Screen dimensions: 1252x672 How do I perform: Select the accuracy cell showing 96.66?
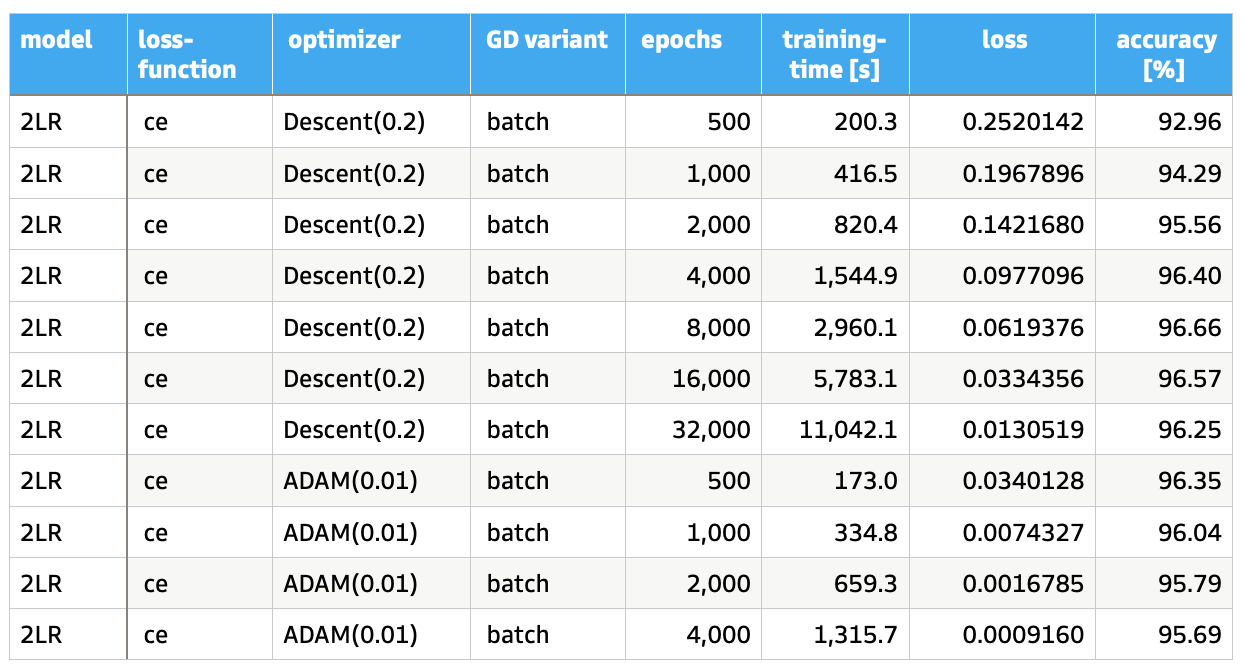(x=1193, y=328)
